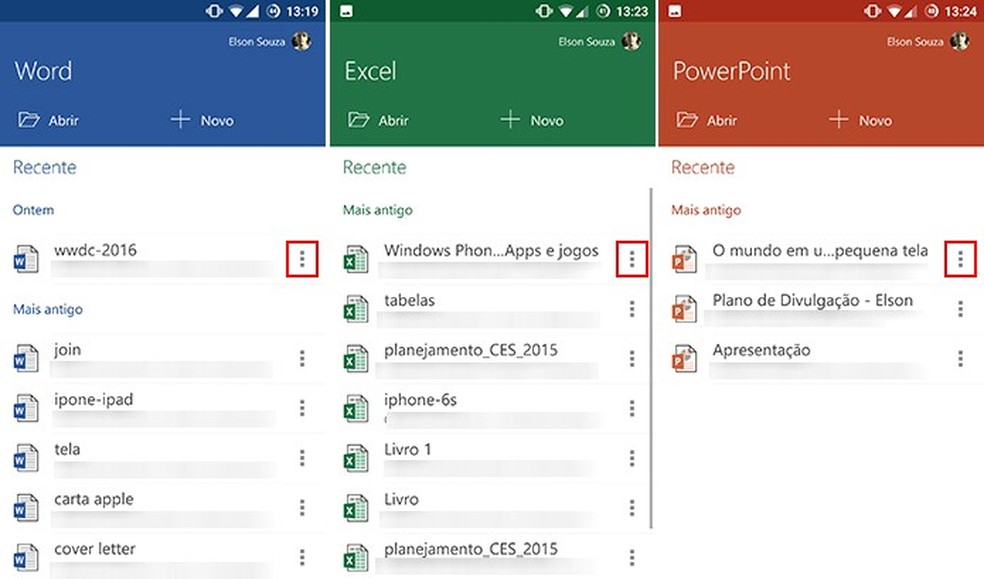This screenshot has width=984, height=579.
Task: Click the Excel icon beside Livro 1
Action: pos(355,458)
